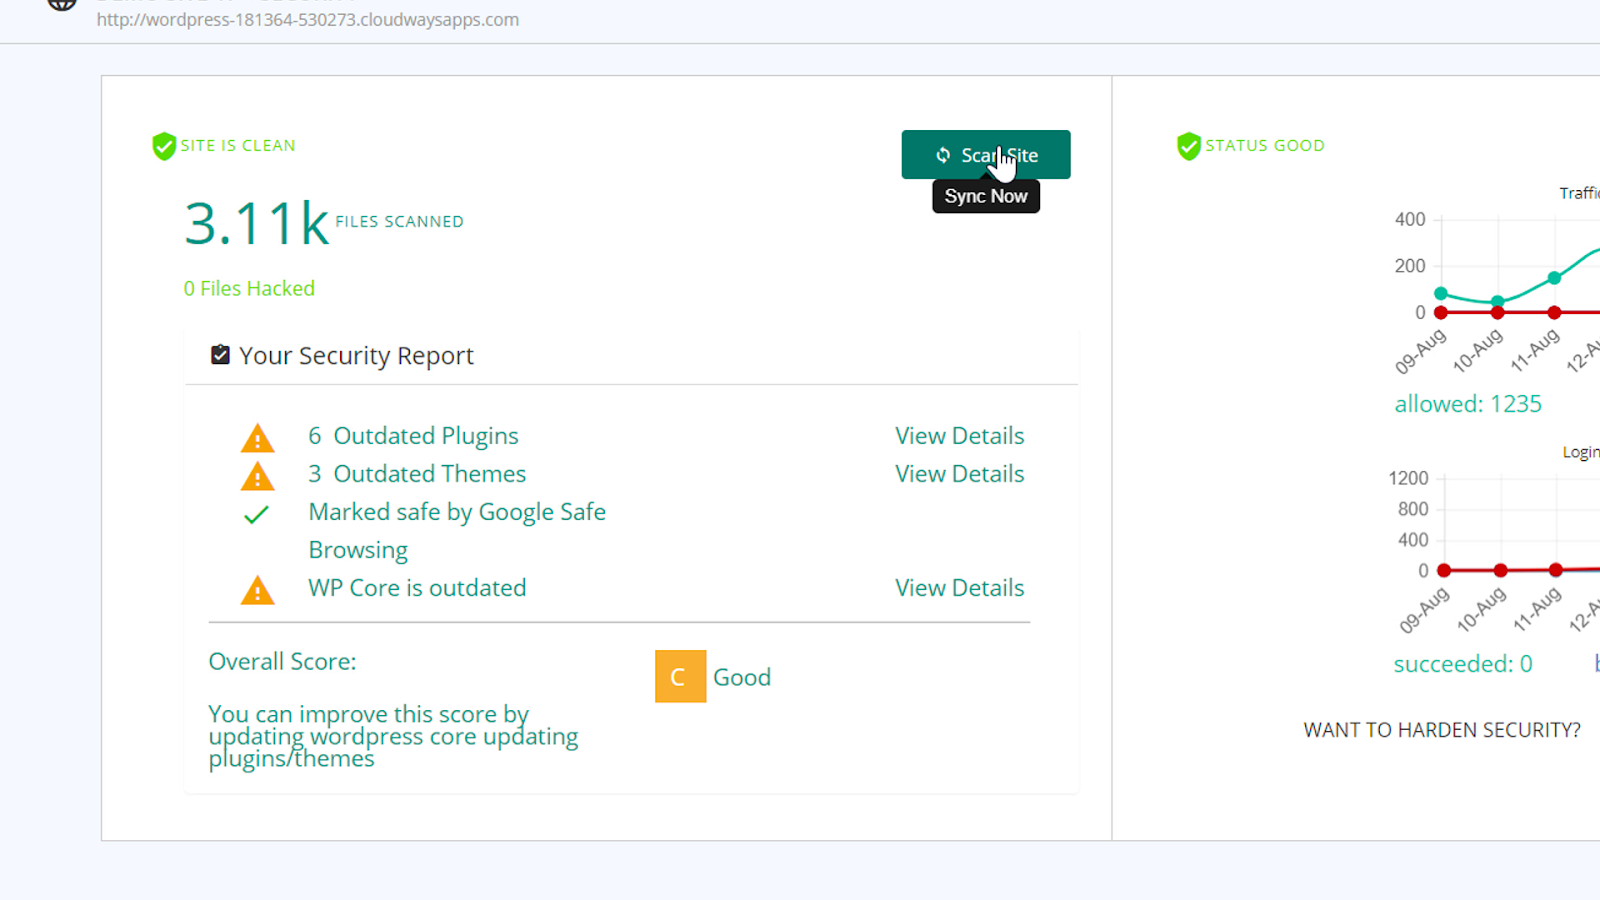Click the green shield beside Status Good

(x=1188, y=146)
